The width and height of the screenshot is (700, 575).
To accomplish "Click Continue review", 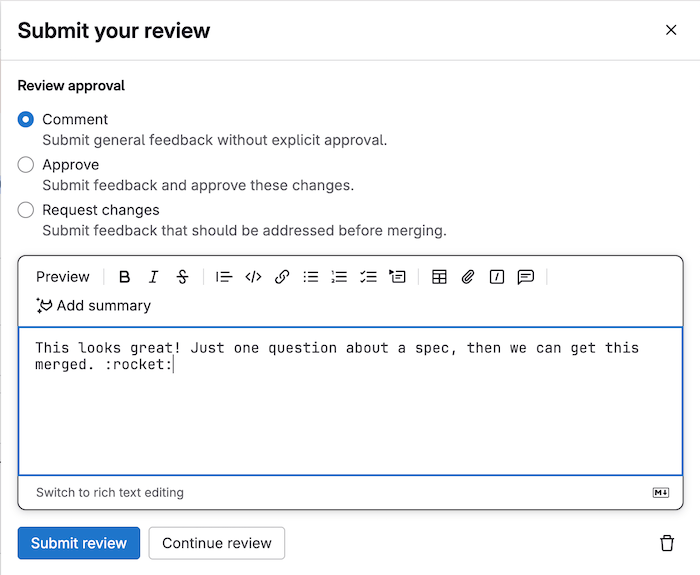I will (217, 543).
